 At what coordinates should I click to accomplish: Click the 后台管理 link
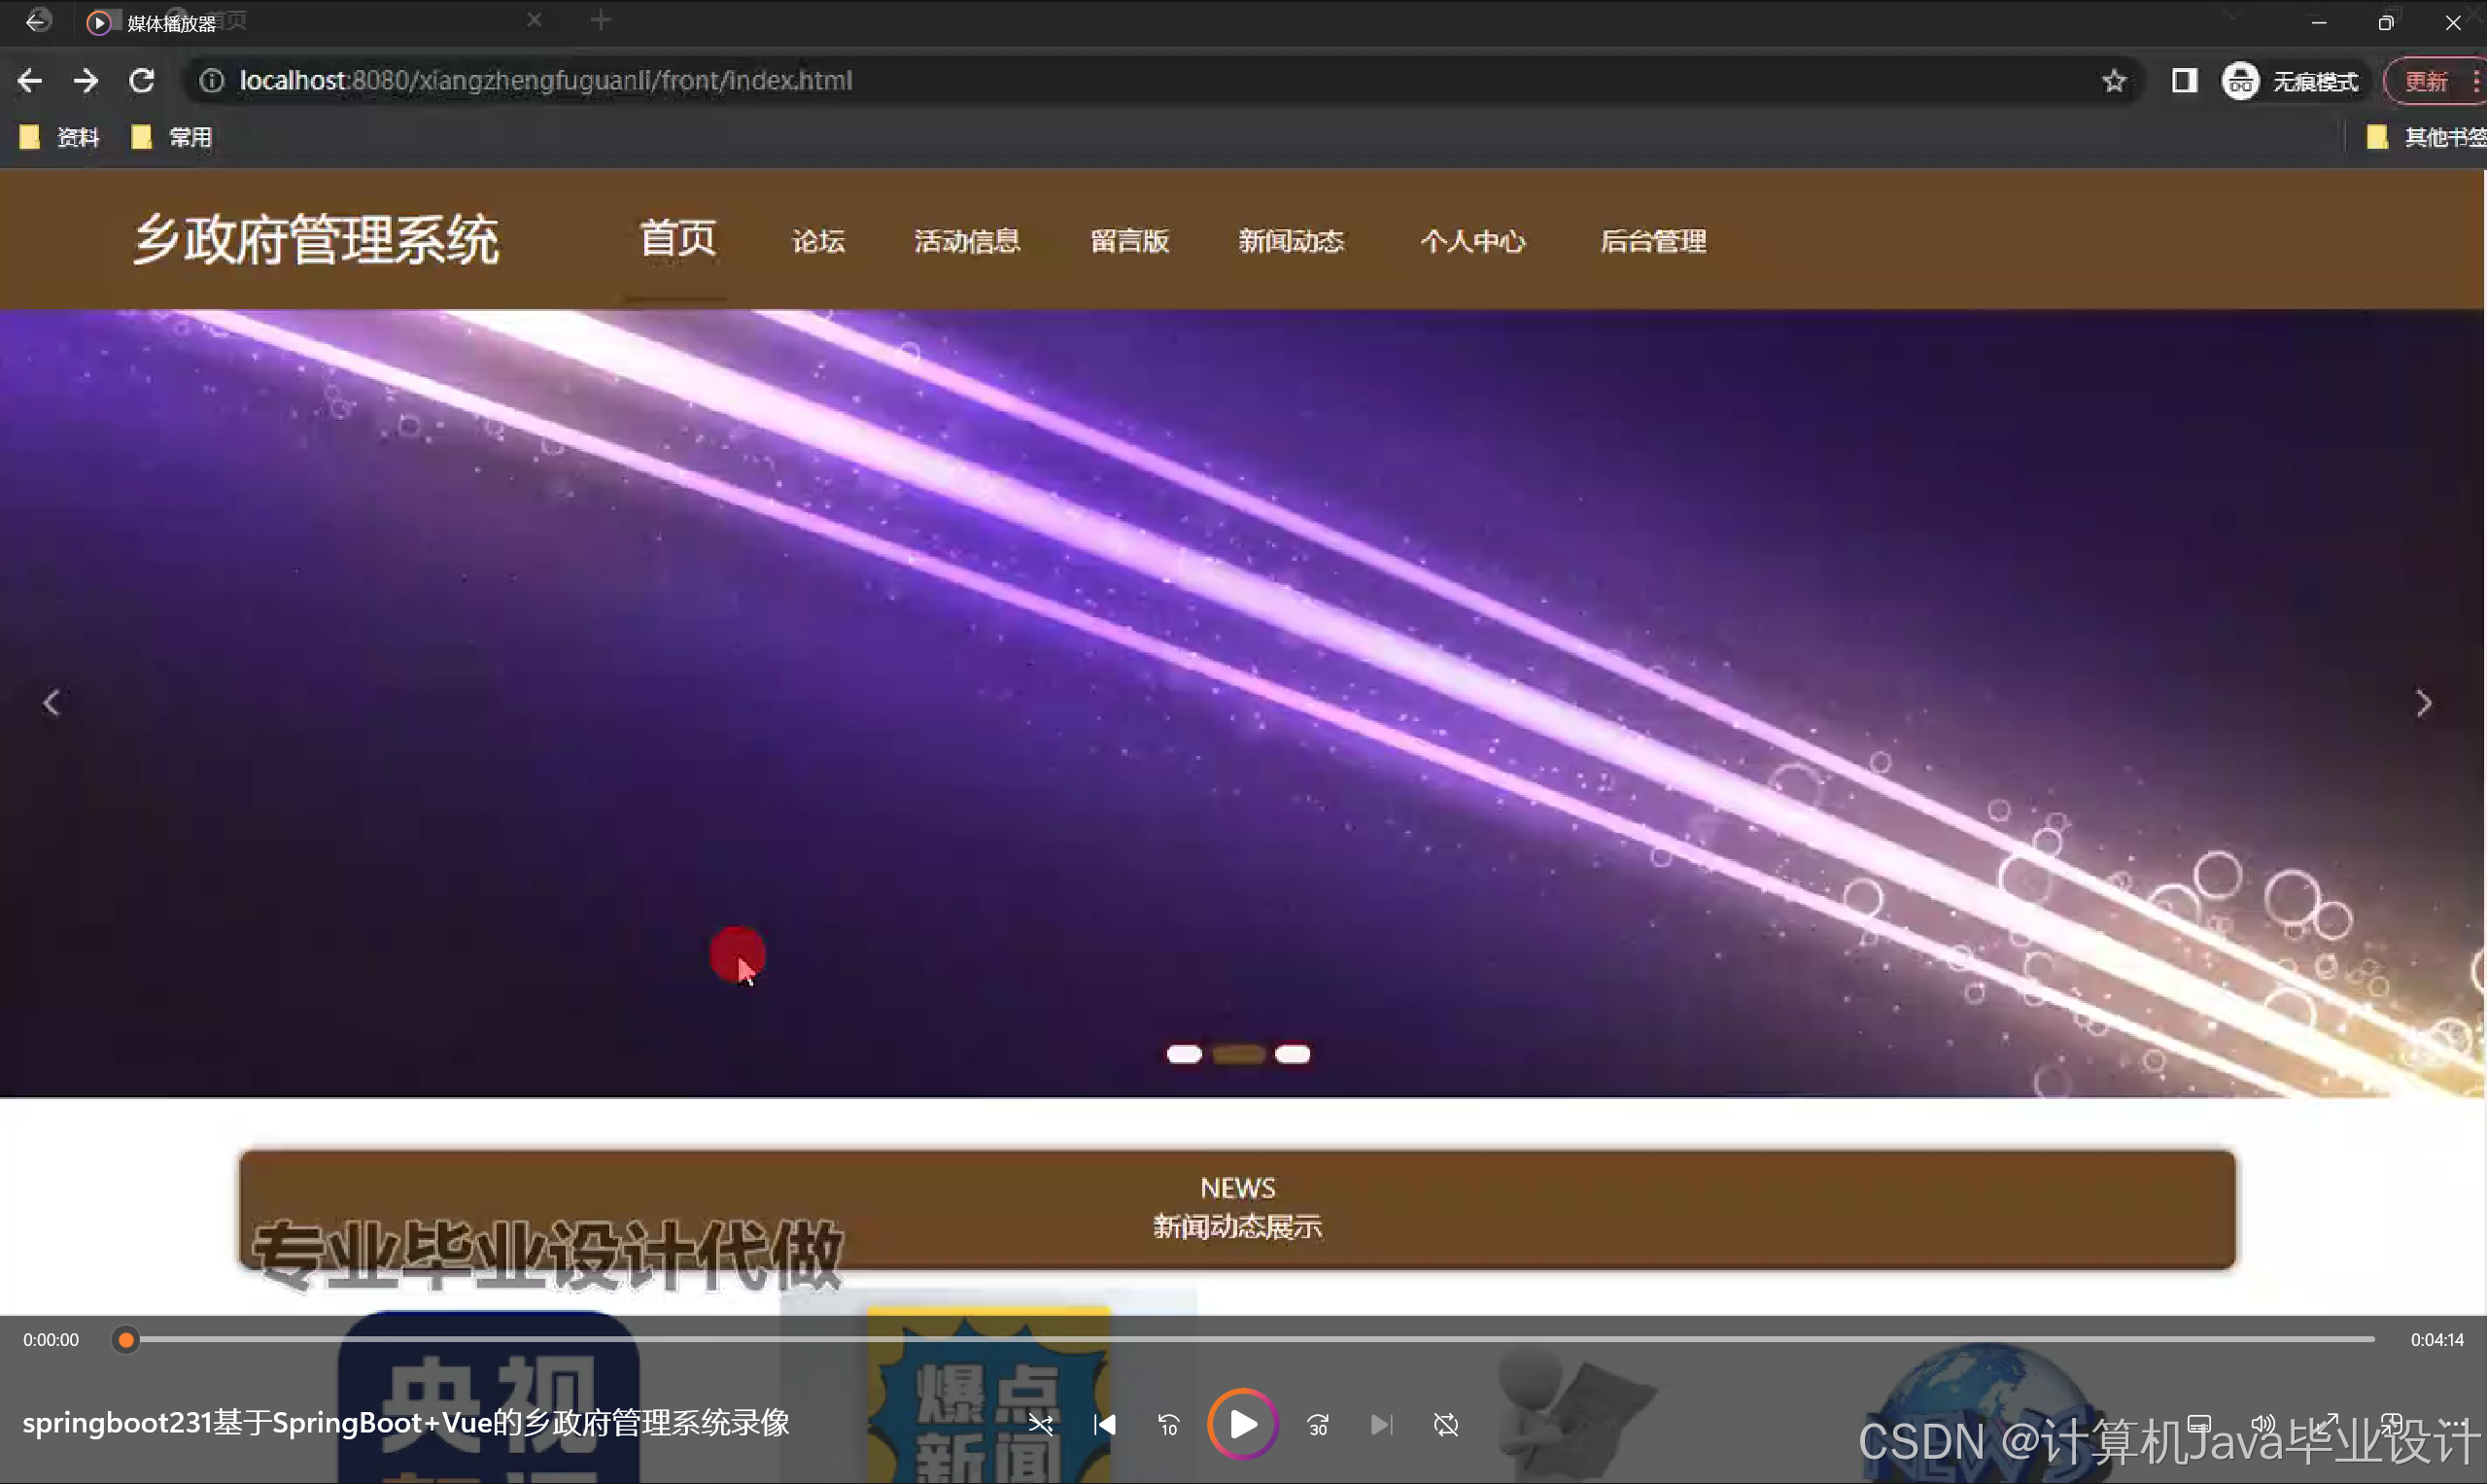1653,241
